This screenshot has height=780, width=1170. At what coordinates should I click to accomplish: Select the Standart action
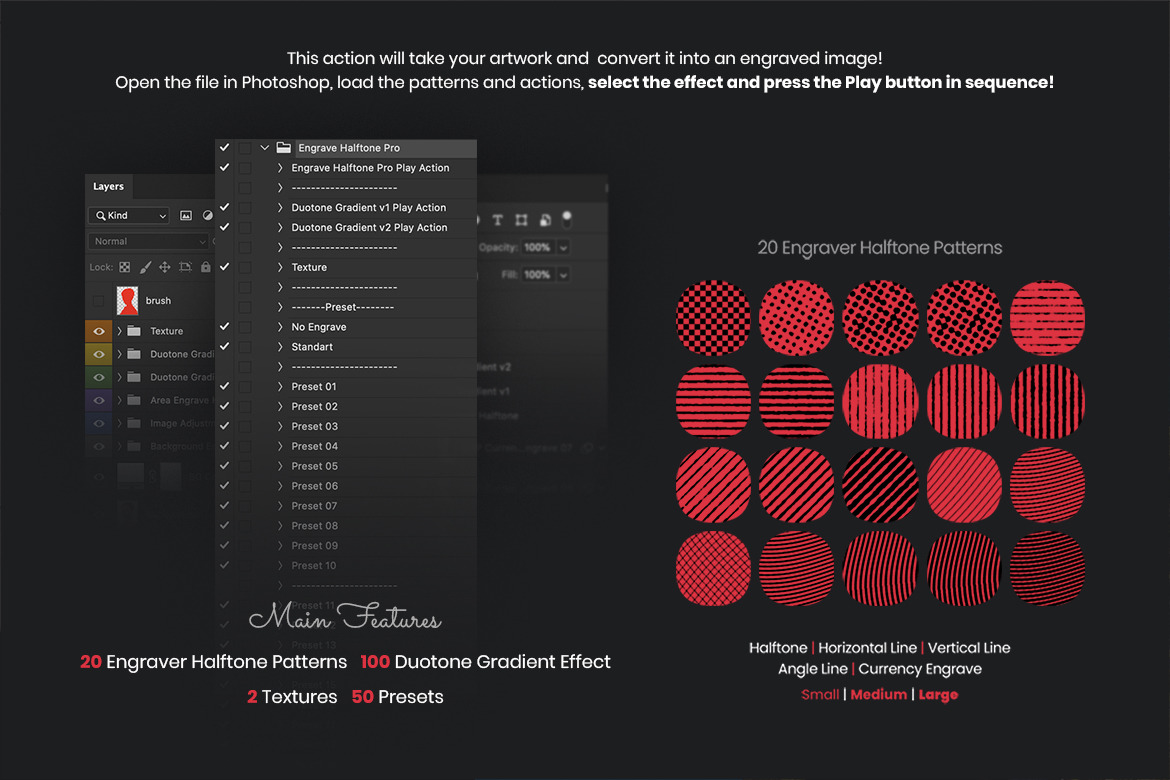click(x=312, y=347)
